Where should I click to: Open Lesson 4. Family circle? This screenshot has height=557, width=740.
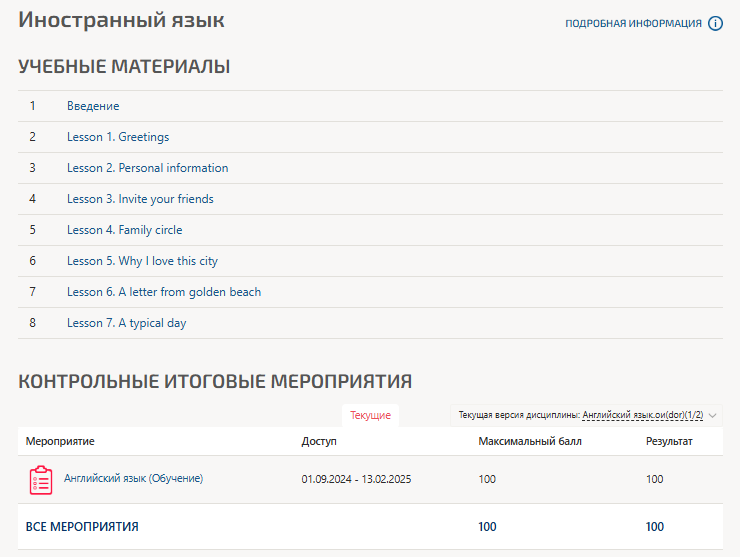124,230
